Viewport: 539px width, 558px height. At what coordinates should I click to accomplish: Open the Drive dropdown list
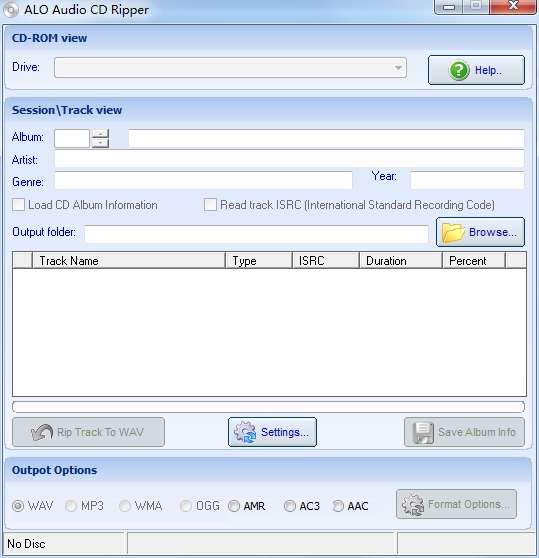click(x=230, y=68)
